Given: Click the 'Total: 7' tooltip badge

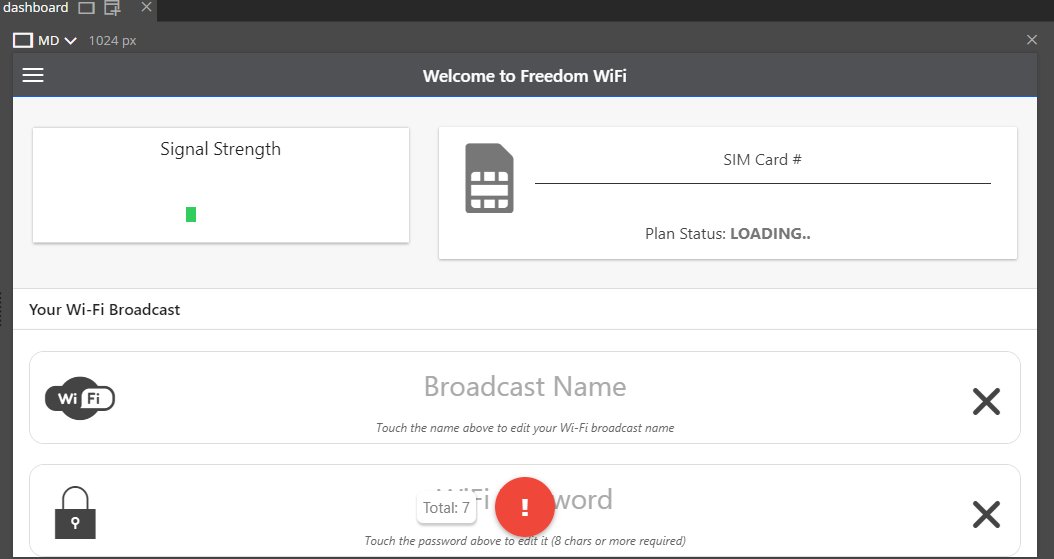Looking at the screenshot, I should (x=446, y=508).
